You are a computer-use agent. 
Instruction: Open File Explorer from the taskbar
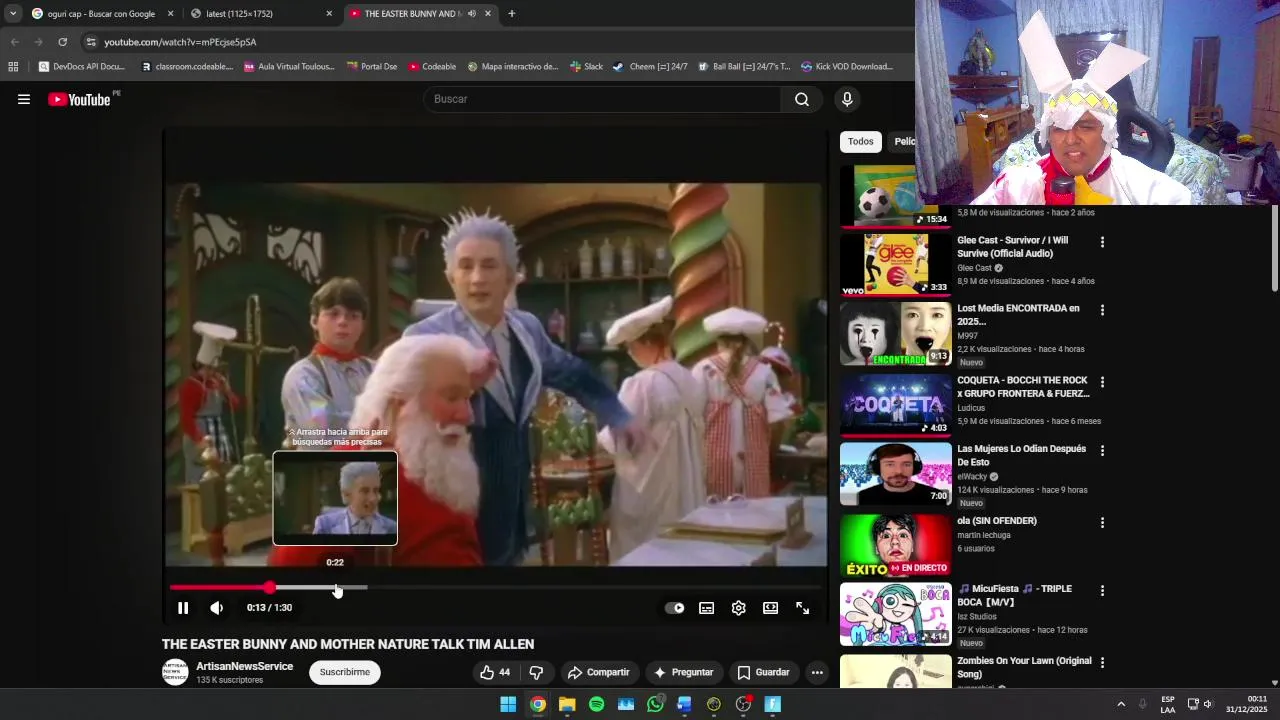pyautogui.click(x=567, y=704)
